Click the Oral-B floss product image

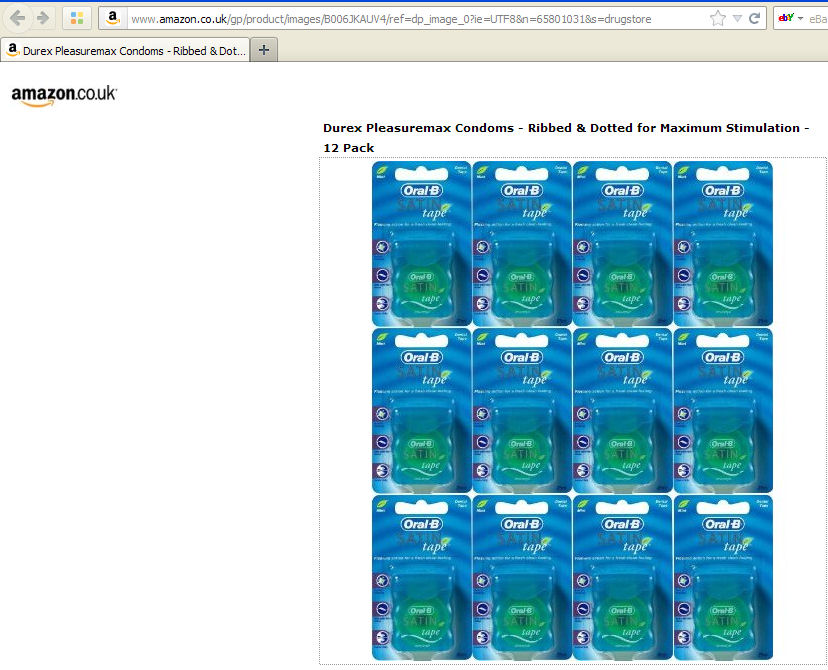click(x=572, y=410)
